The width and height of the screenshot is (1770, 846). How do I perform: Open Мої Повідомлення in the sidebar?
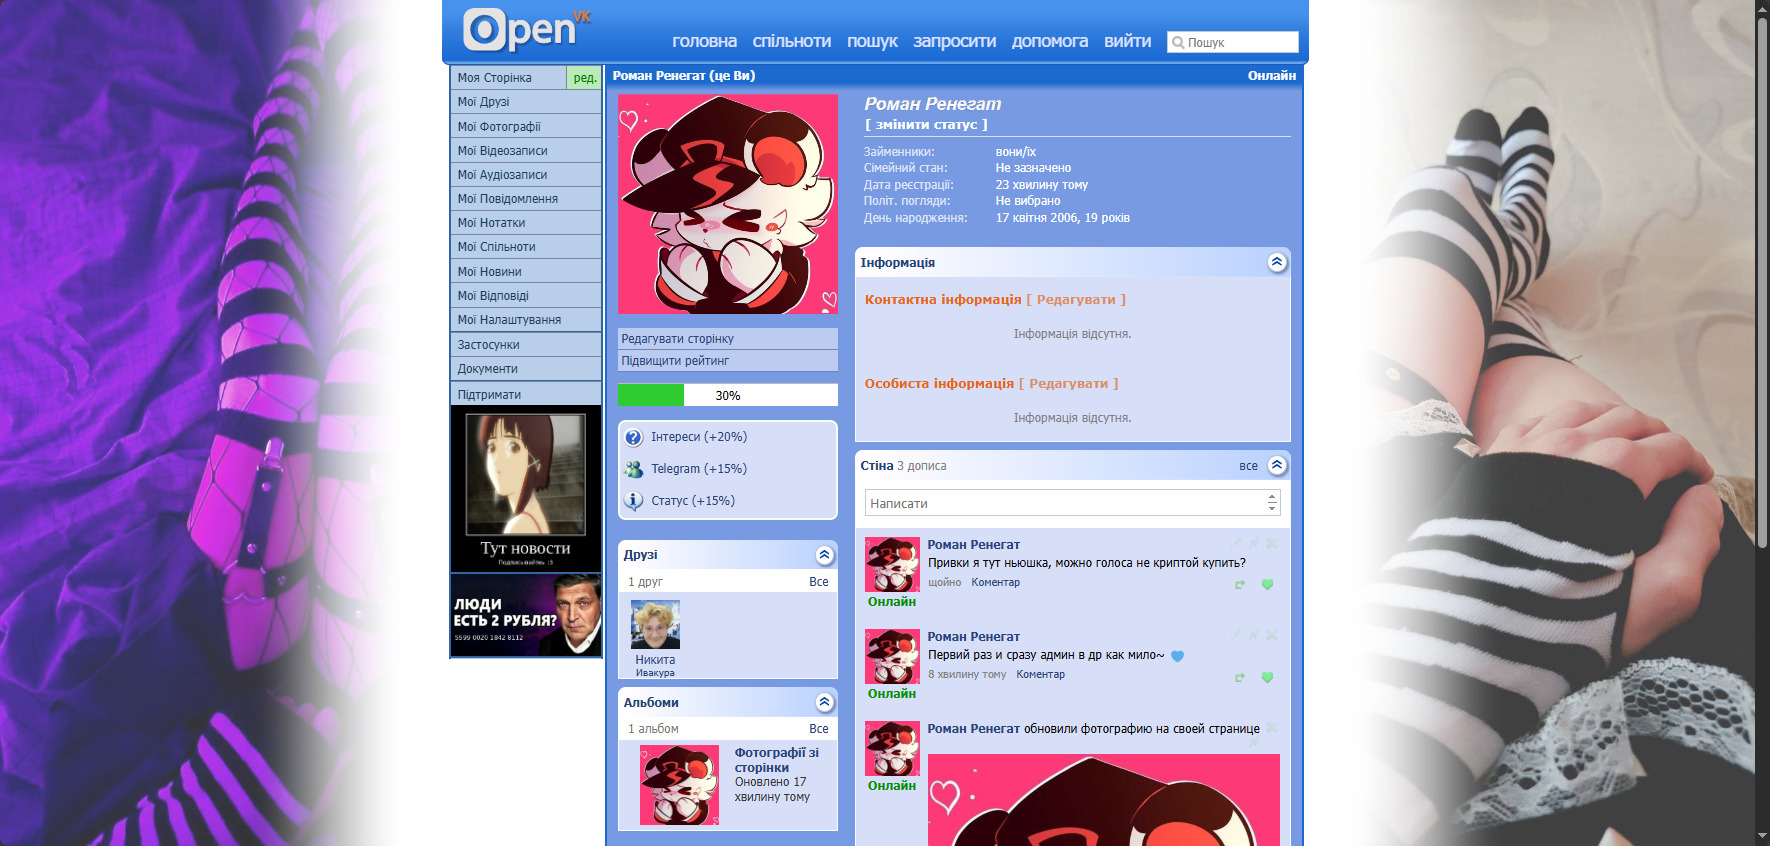(x=507, y=199)
